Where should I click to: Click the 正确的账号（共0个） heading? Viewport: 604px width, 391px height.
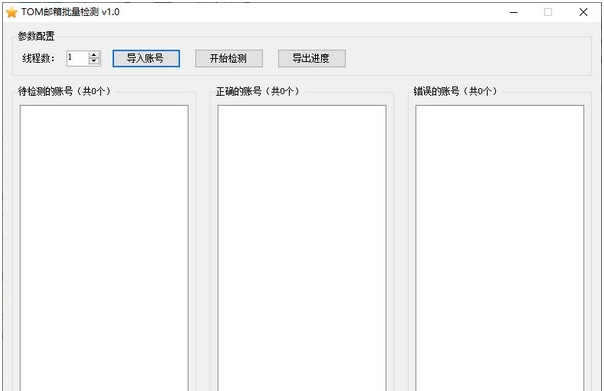point(257,91)
